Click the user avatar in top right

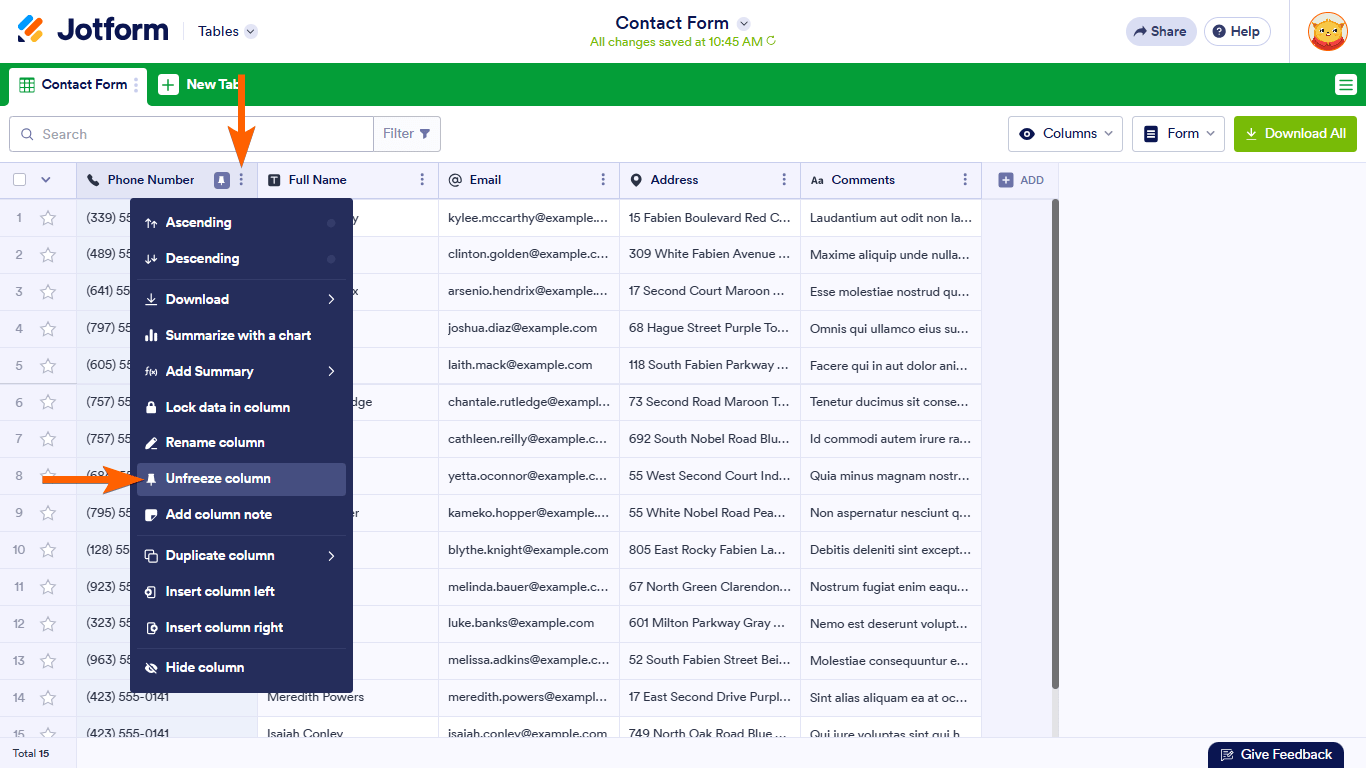pos(1327,31)
